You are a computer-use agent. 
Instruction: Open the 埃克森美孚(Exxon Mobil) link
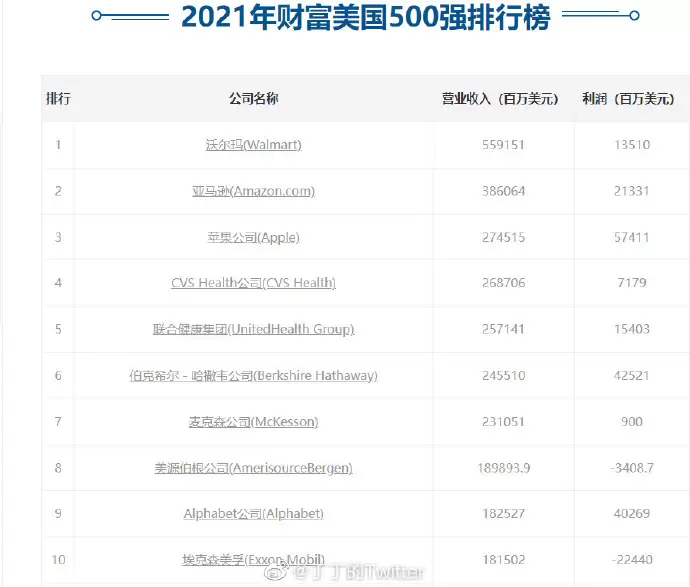click(x=253, y=560)
